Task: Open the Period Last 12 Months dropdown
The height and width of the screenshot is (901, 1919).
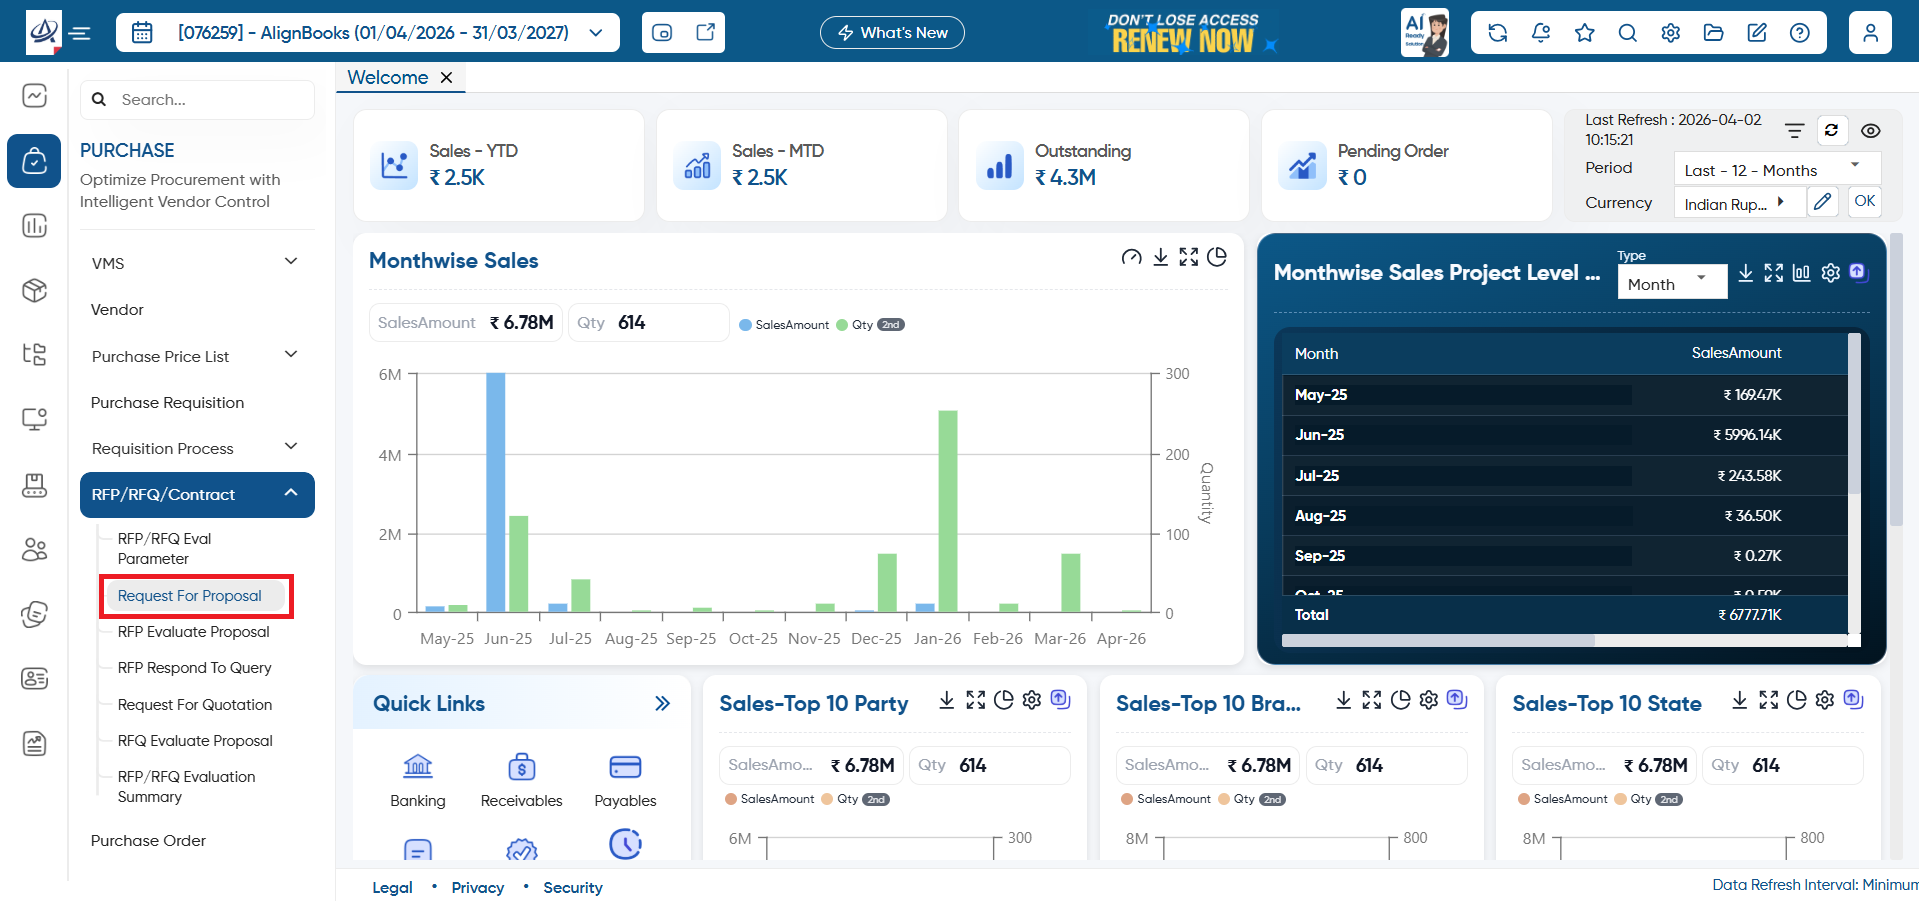Action: pyautogui.click(x=1776, y=170)
